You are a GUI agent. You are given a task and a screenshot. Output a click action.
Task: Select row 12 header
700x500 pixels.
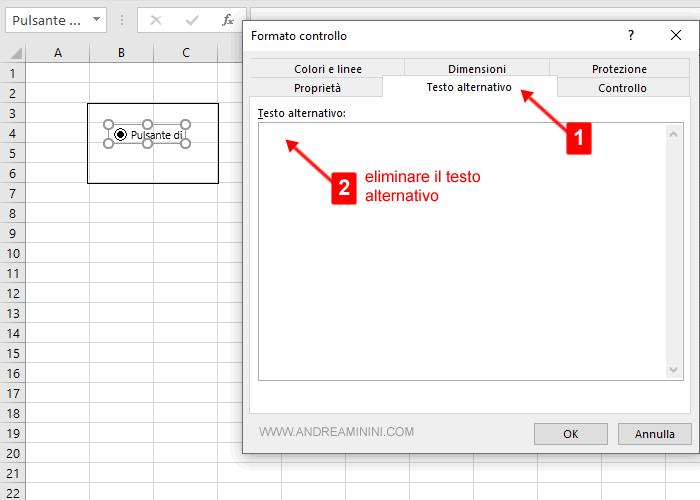click(x=12, y=293)
